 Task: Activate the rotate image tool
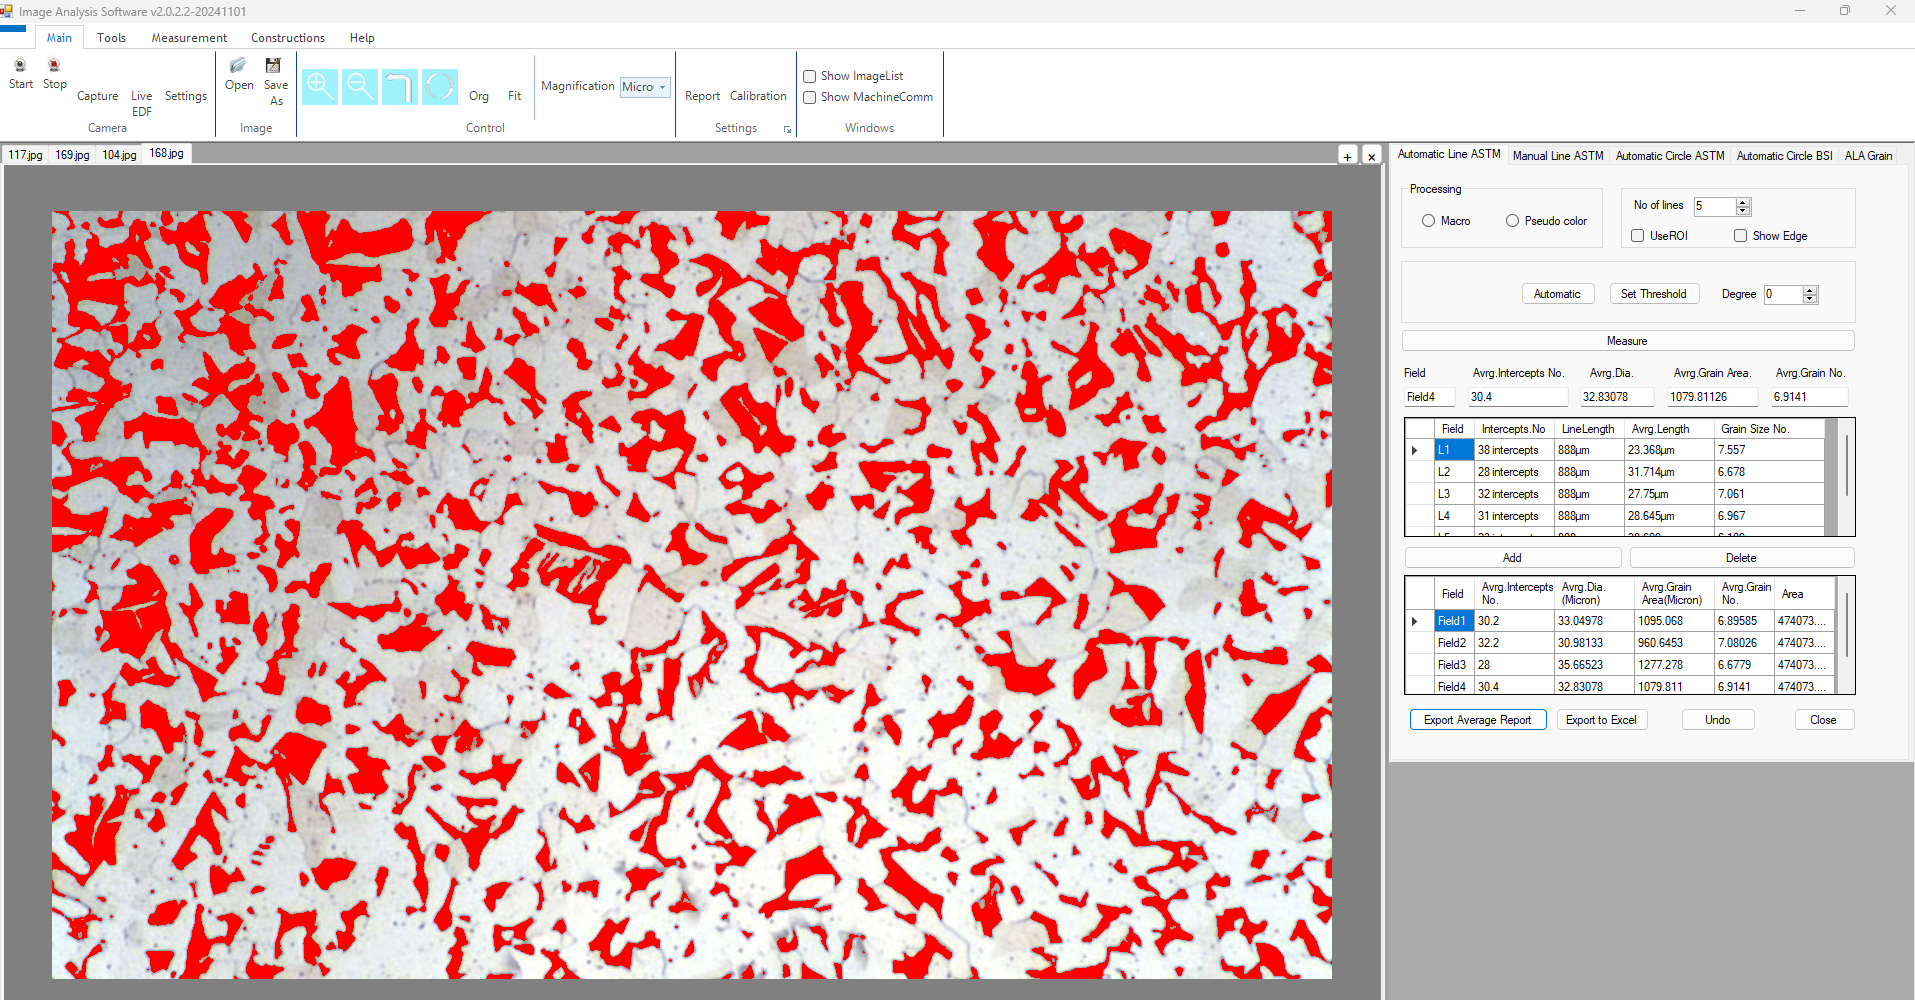pos(399,87)
